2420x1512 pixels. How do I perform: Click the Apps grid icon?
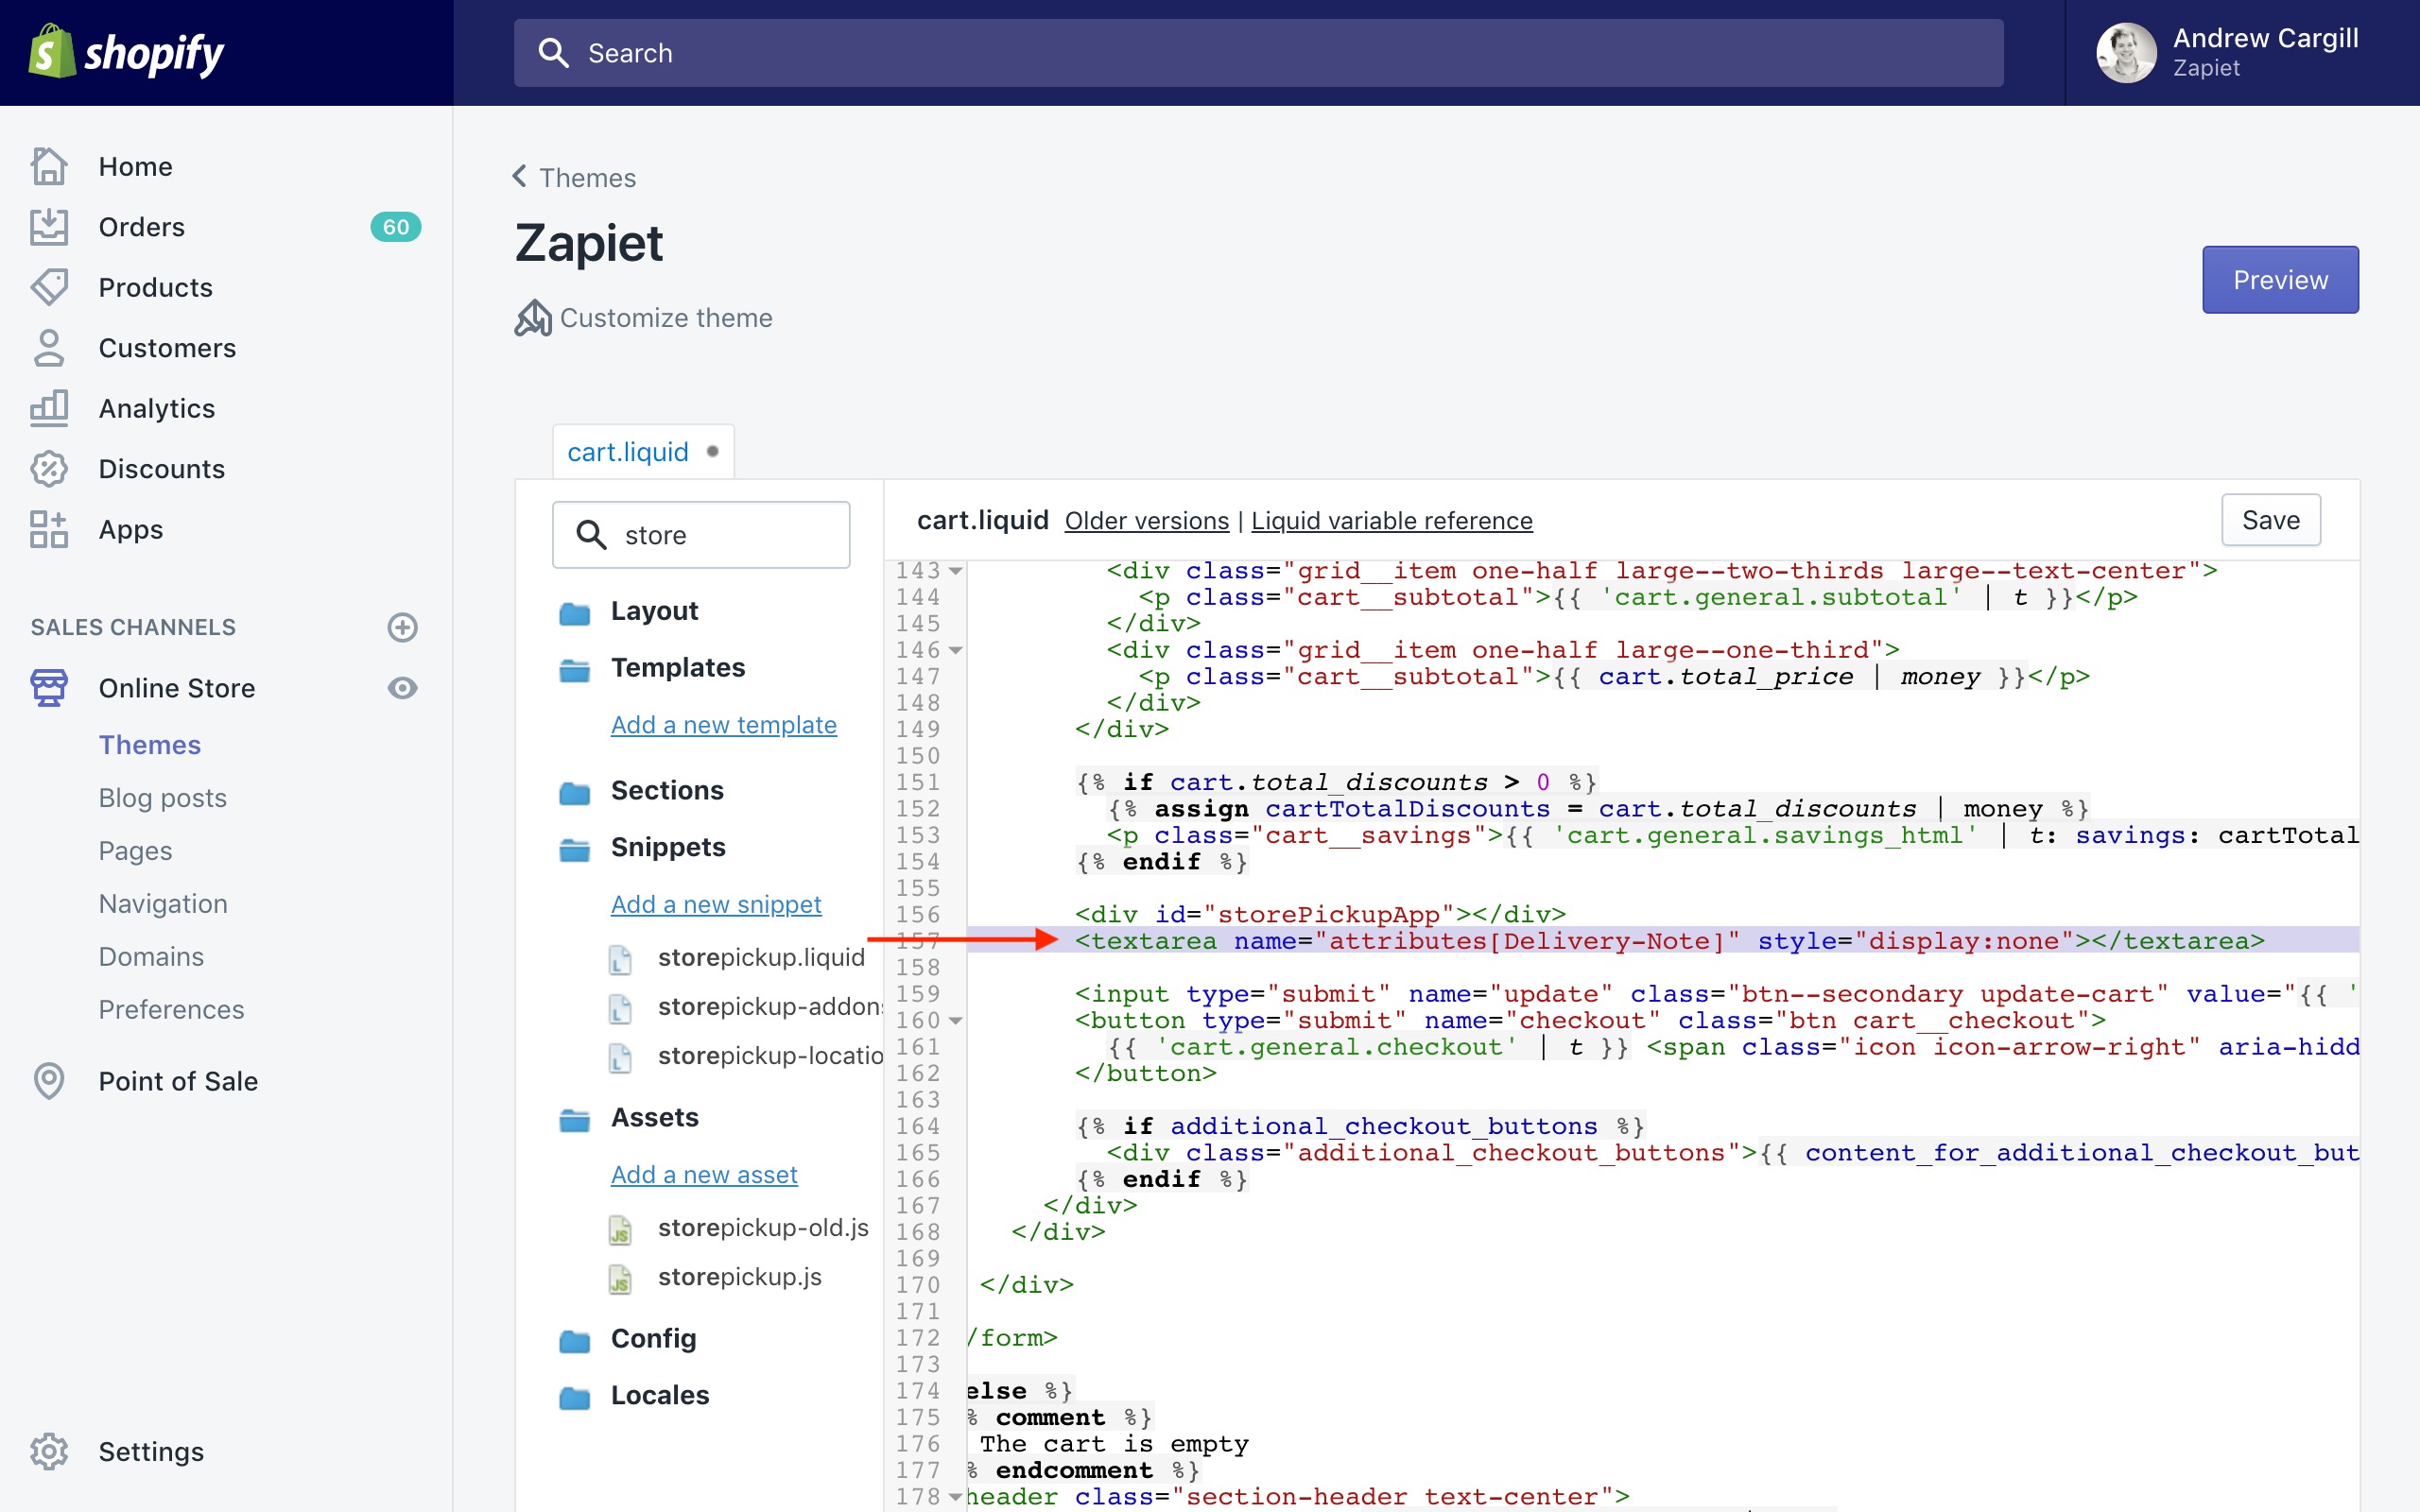pyautogui.click(x=48, y=529)
